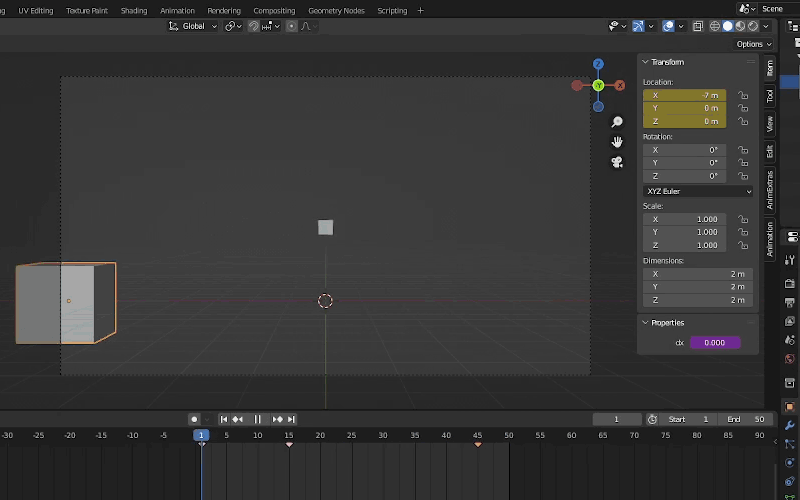Collapse the Transform panel
This screenshot has width=800, height=500.
pyautogui.click(x=645, y=62)
